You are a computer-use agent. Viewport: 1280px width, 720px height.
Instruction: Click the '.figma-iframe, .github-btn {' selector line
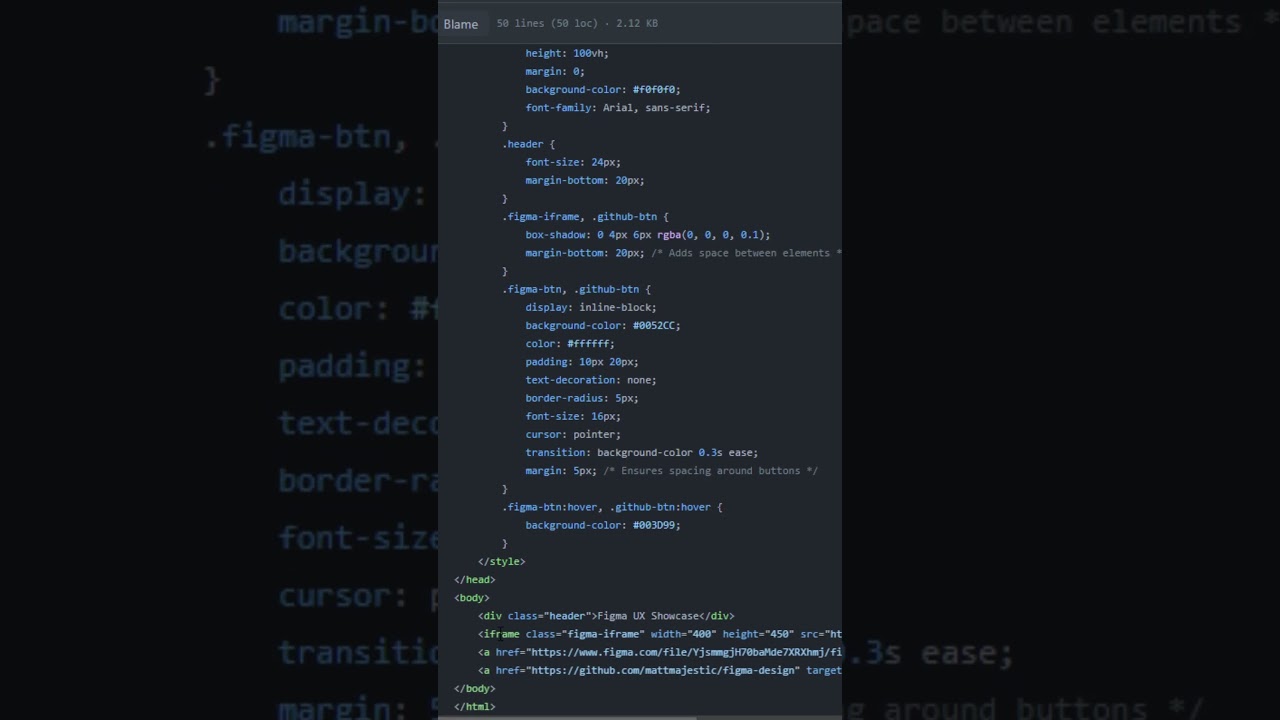coord(585,216)
